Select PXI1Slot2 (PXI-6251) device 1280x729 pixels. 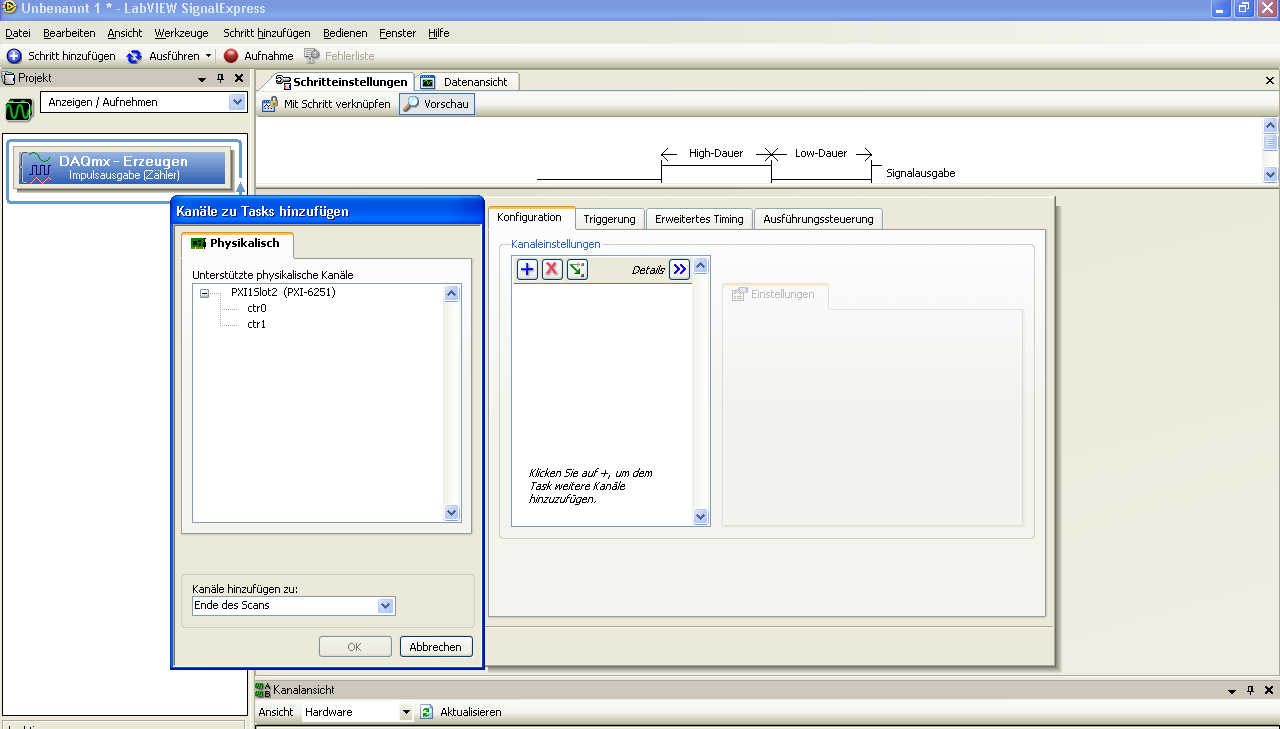(283, 293)
